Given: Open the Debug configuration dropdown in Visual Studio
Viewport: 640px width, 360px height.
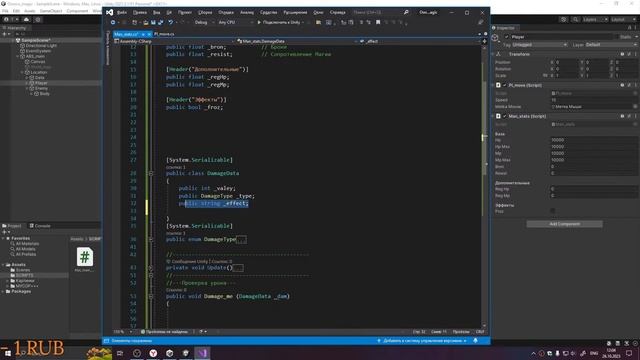Looking at the screenshot, I should (203, 22).
